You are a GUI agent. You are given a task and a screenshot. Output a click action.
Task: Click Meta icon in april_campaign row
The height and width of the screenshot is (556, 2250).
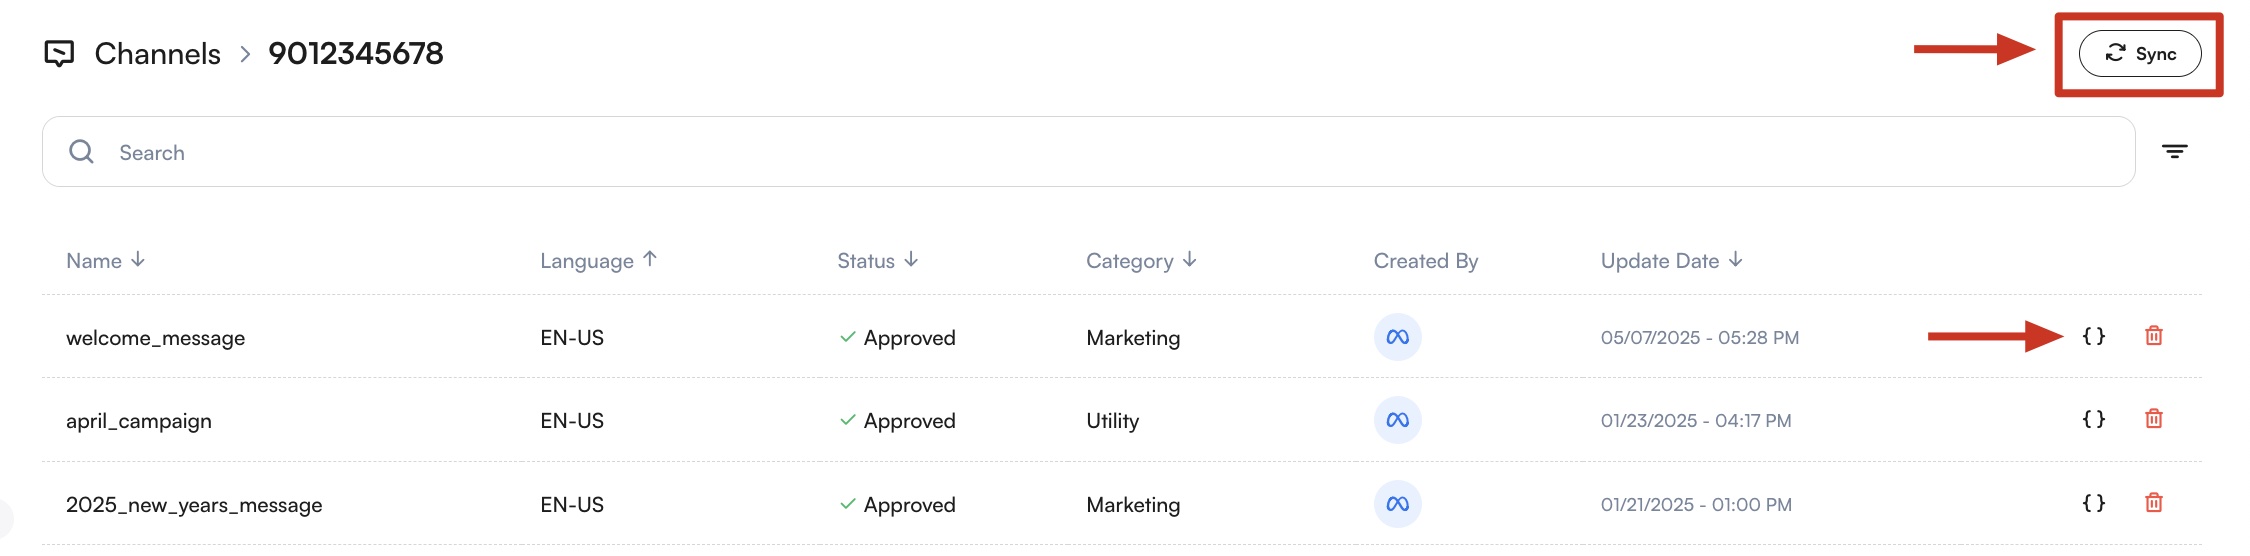click(1397, 420)
